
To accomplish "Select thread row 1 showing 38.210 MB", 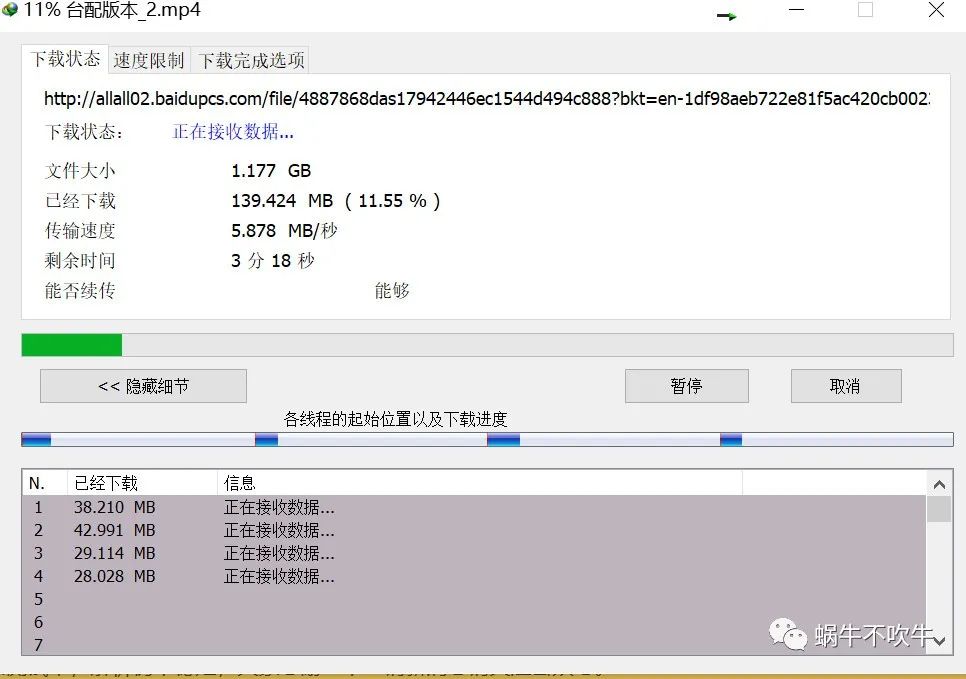I will coord(200,507).
